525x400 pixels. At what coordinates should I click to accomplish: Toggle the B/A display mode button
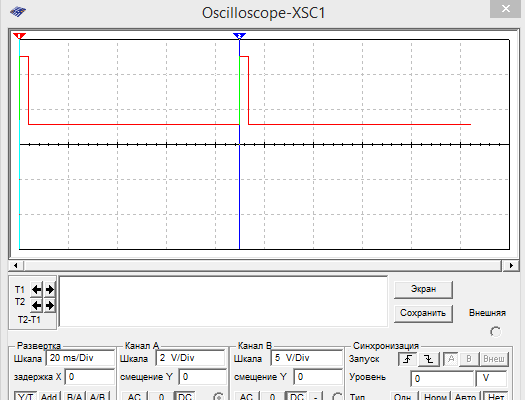pos(75,396)
